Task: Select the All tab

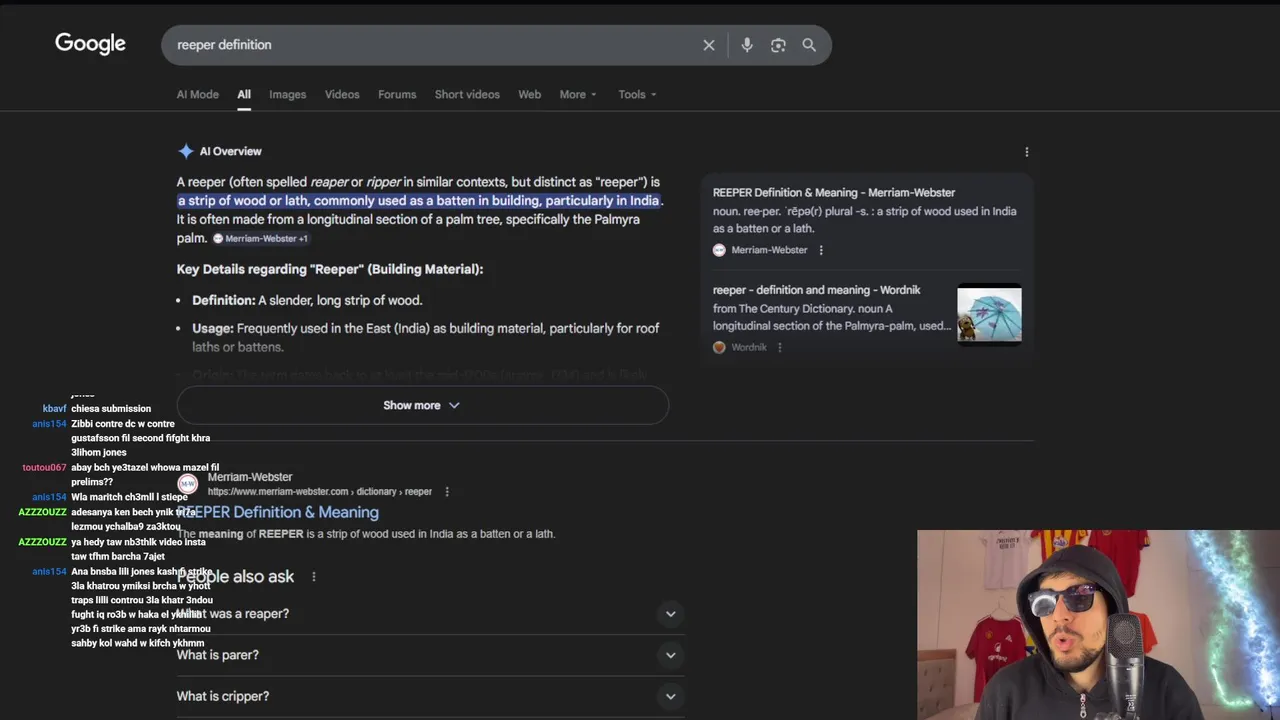Action: tap(244, 94)
